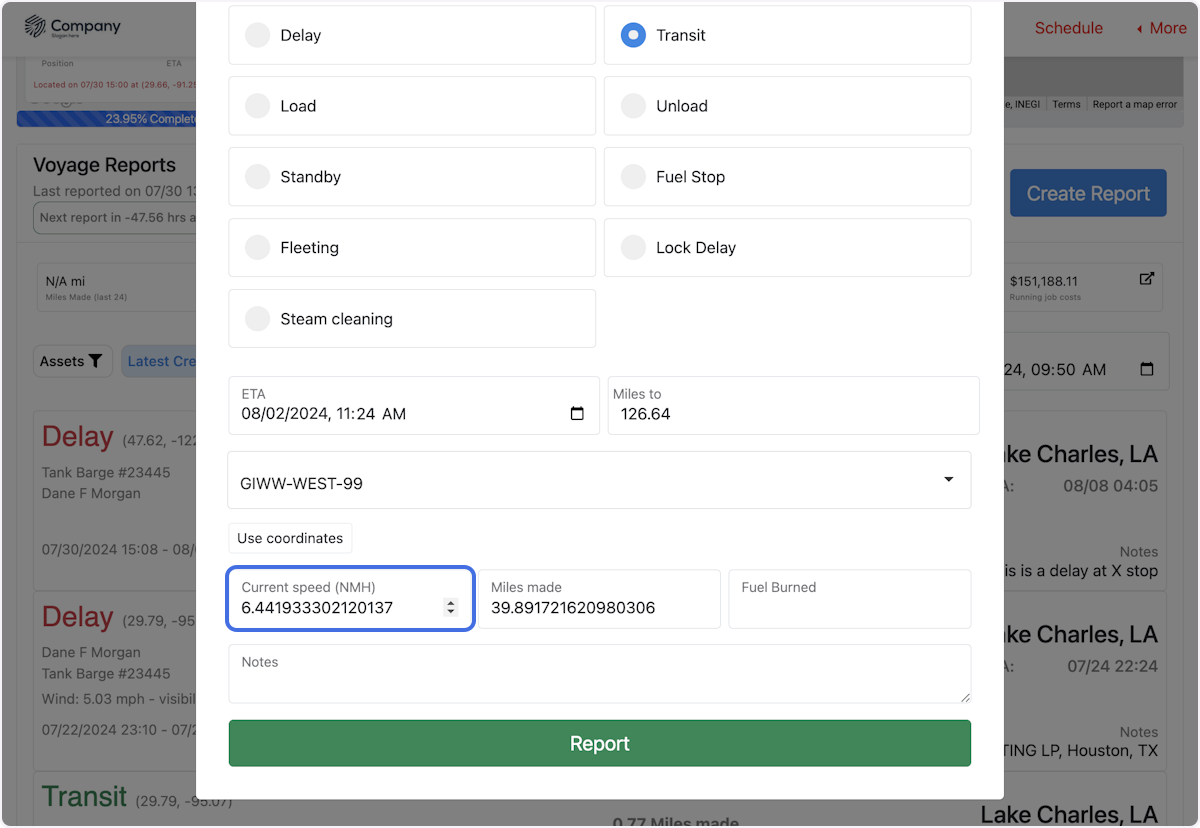This screenshot has height=828, width=1200.
Task: Click the calendar icon beside 09:50 AM
Action: 1146,369
